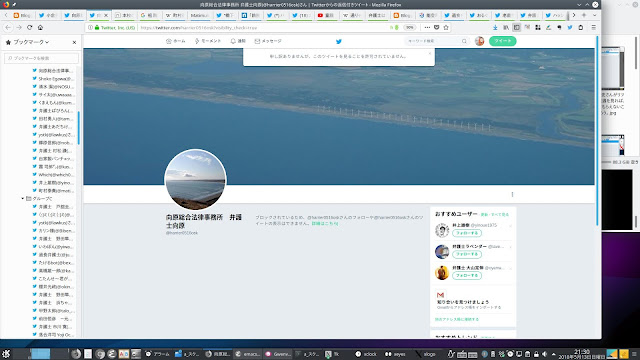
Task: Switch to the first Blog tab
Action: pyautogui.click(x=22, y=15)
